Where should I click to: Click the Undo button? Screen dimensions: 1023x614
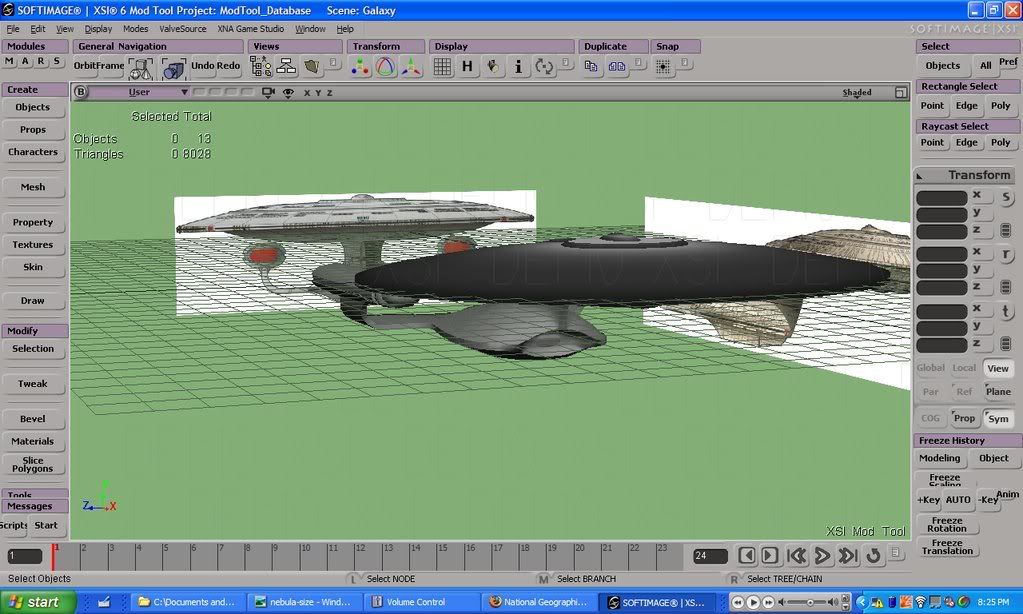pos(202,65)
